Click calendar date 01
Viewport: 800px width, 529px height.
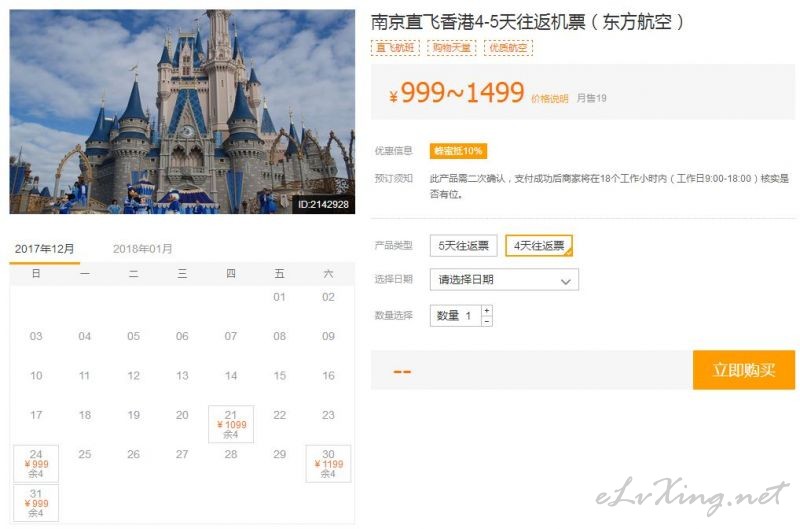point(279,297)
